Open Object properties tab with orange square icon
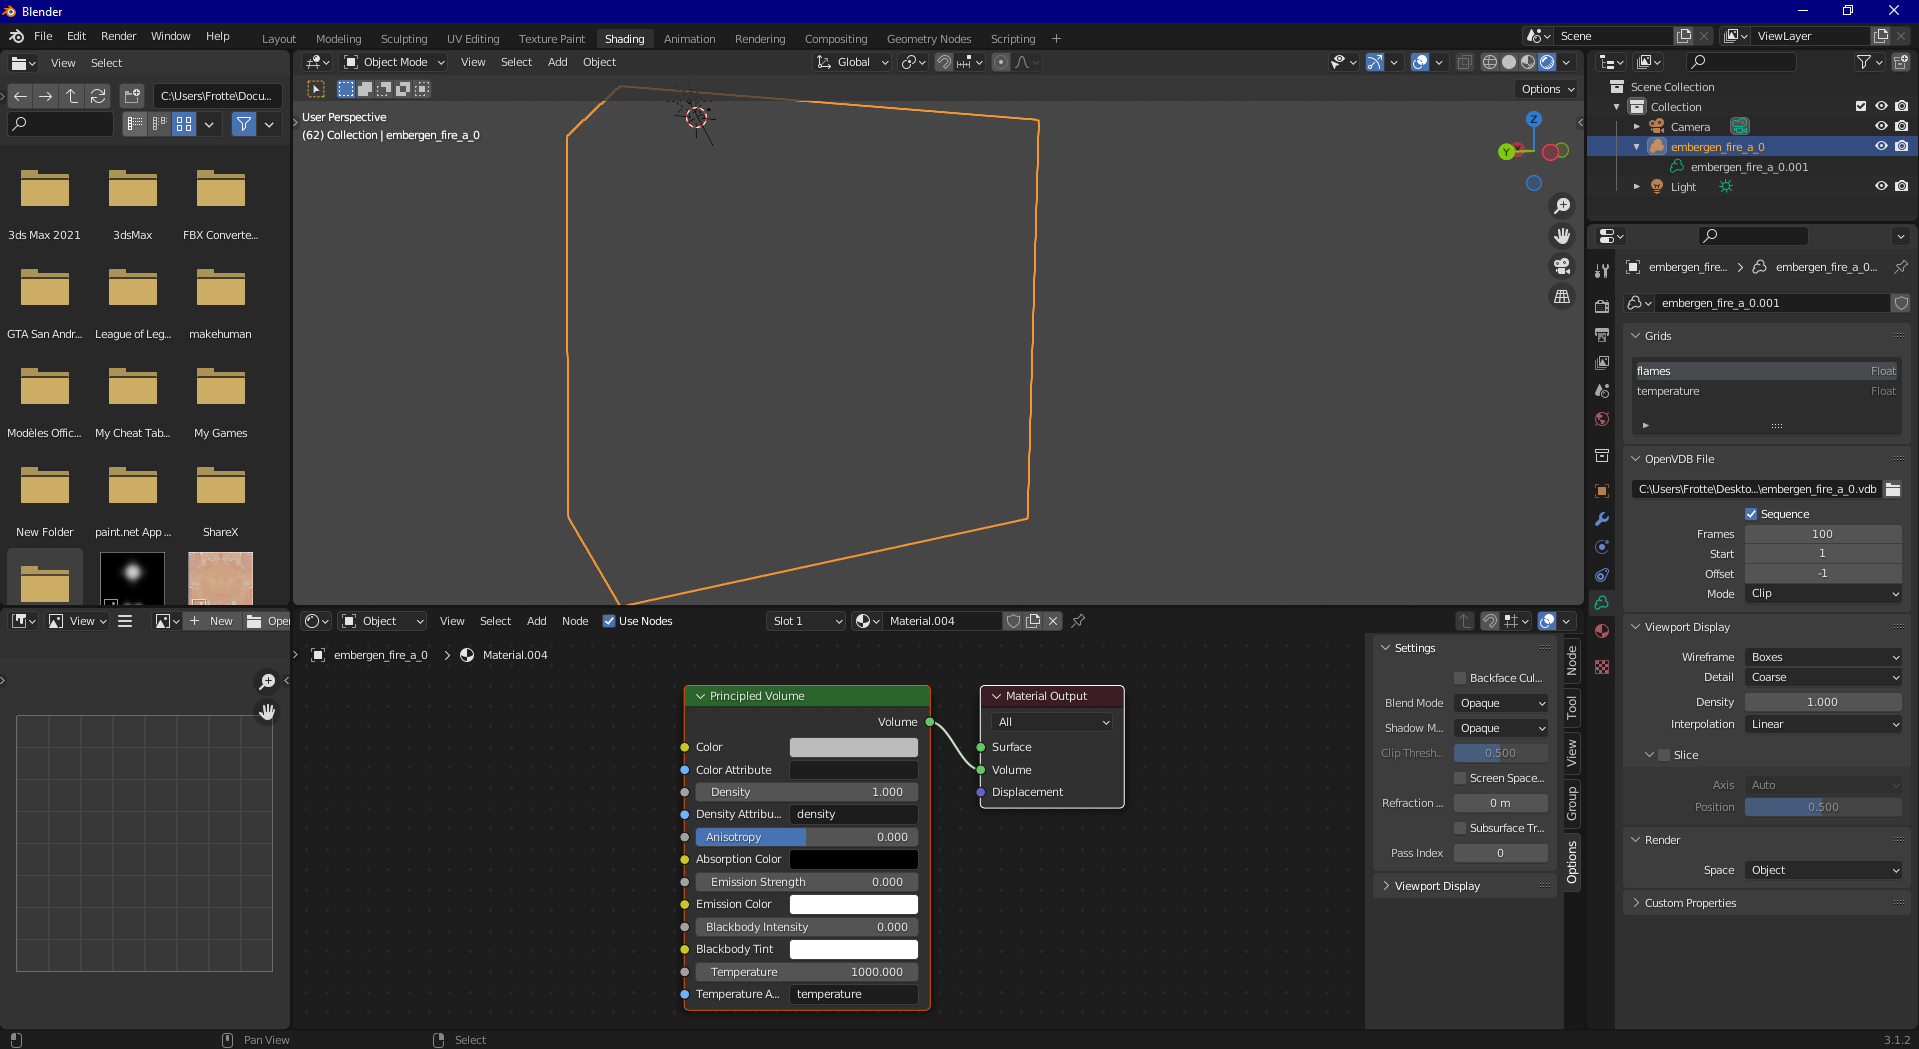The height and width of the screenshot is (1049, 1919). click(1602, 491)
